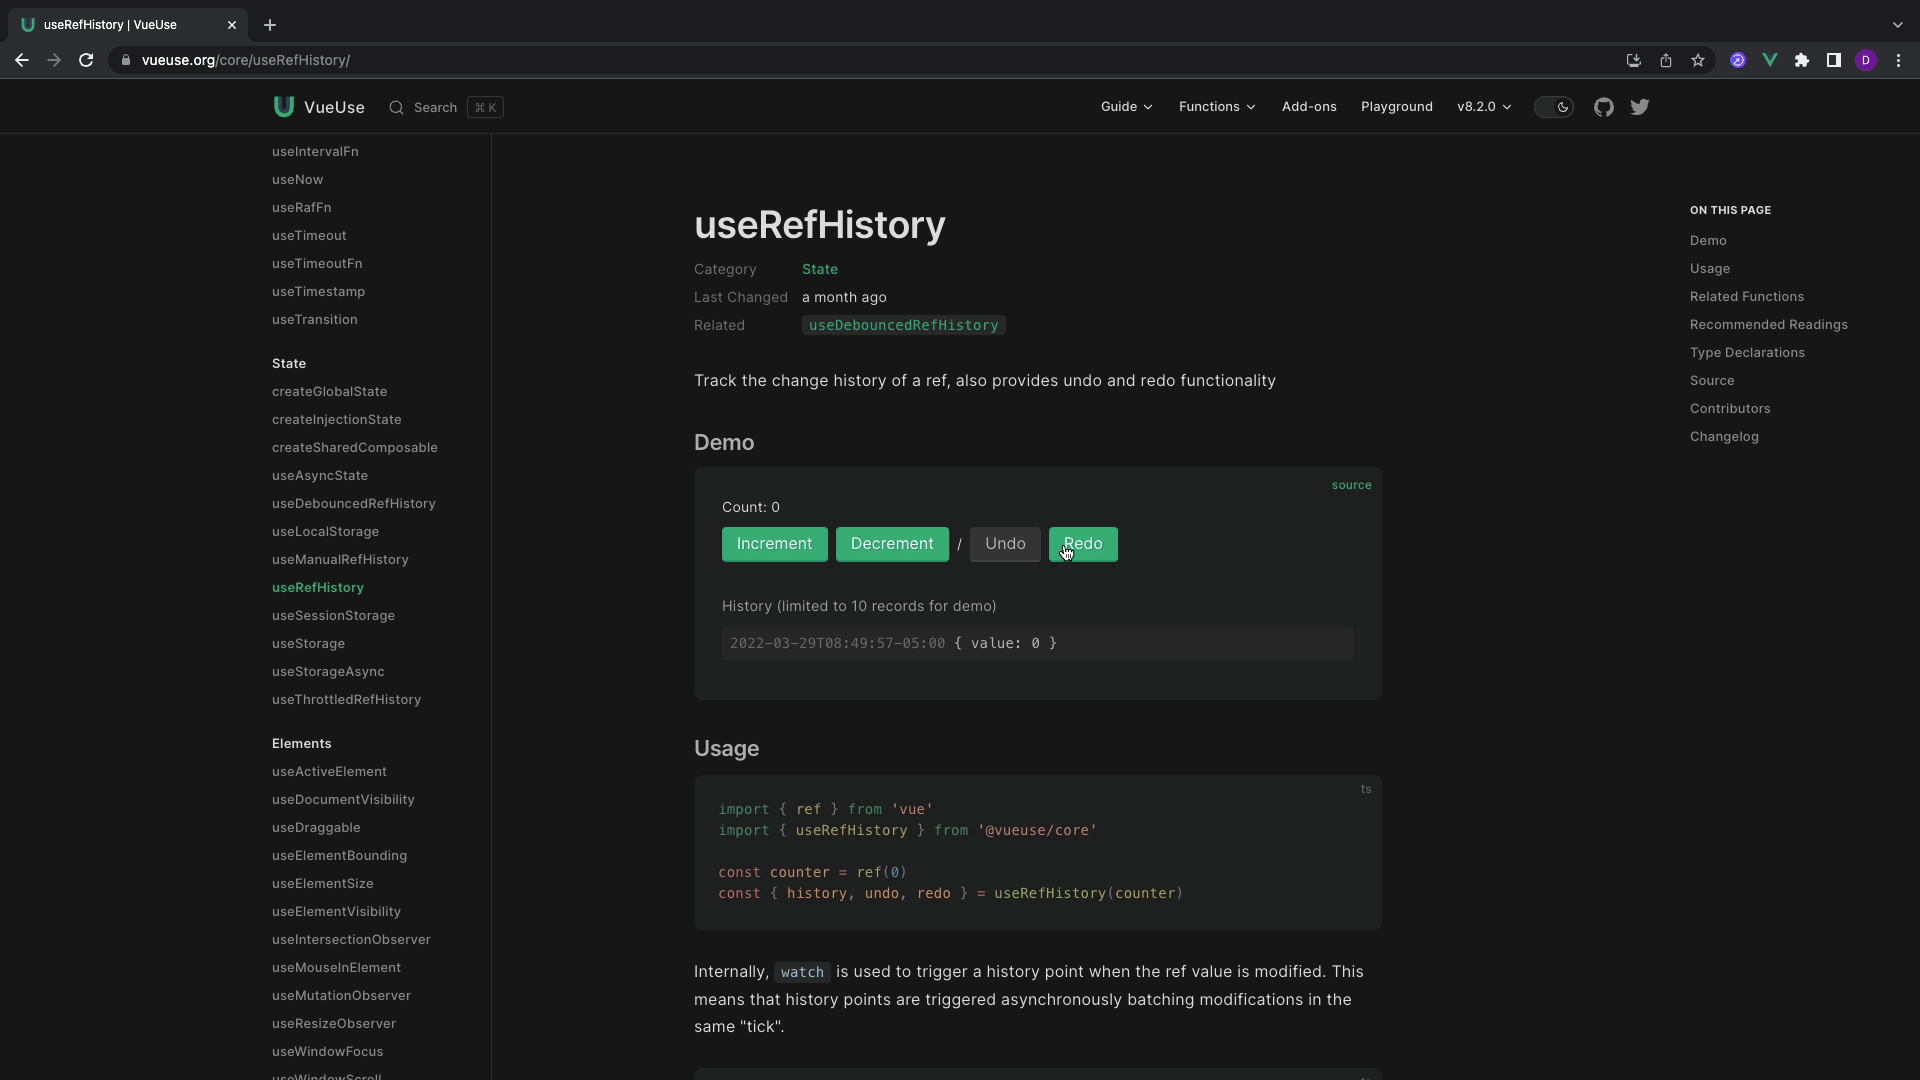The image size is (1920, 1080).
Task: Click the Redo button
Action: pyautogui.click(x=1083, y=544)
